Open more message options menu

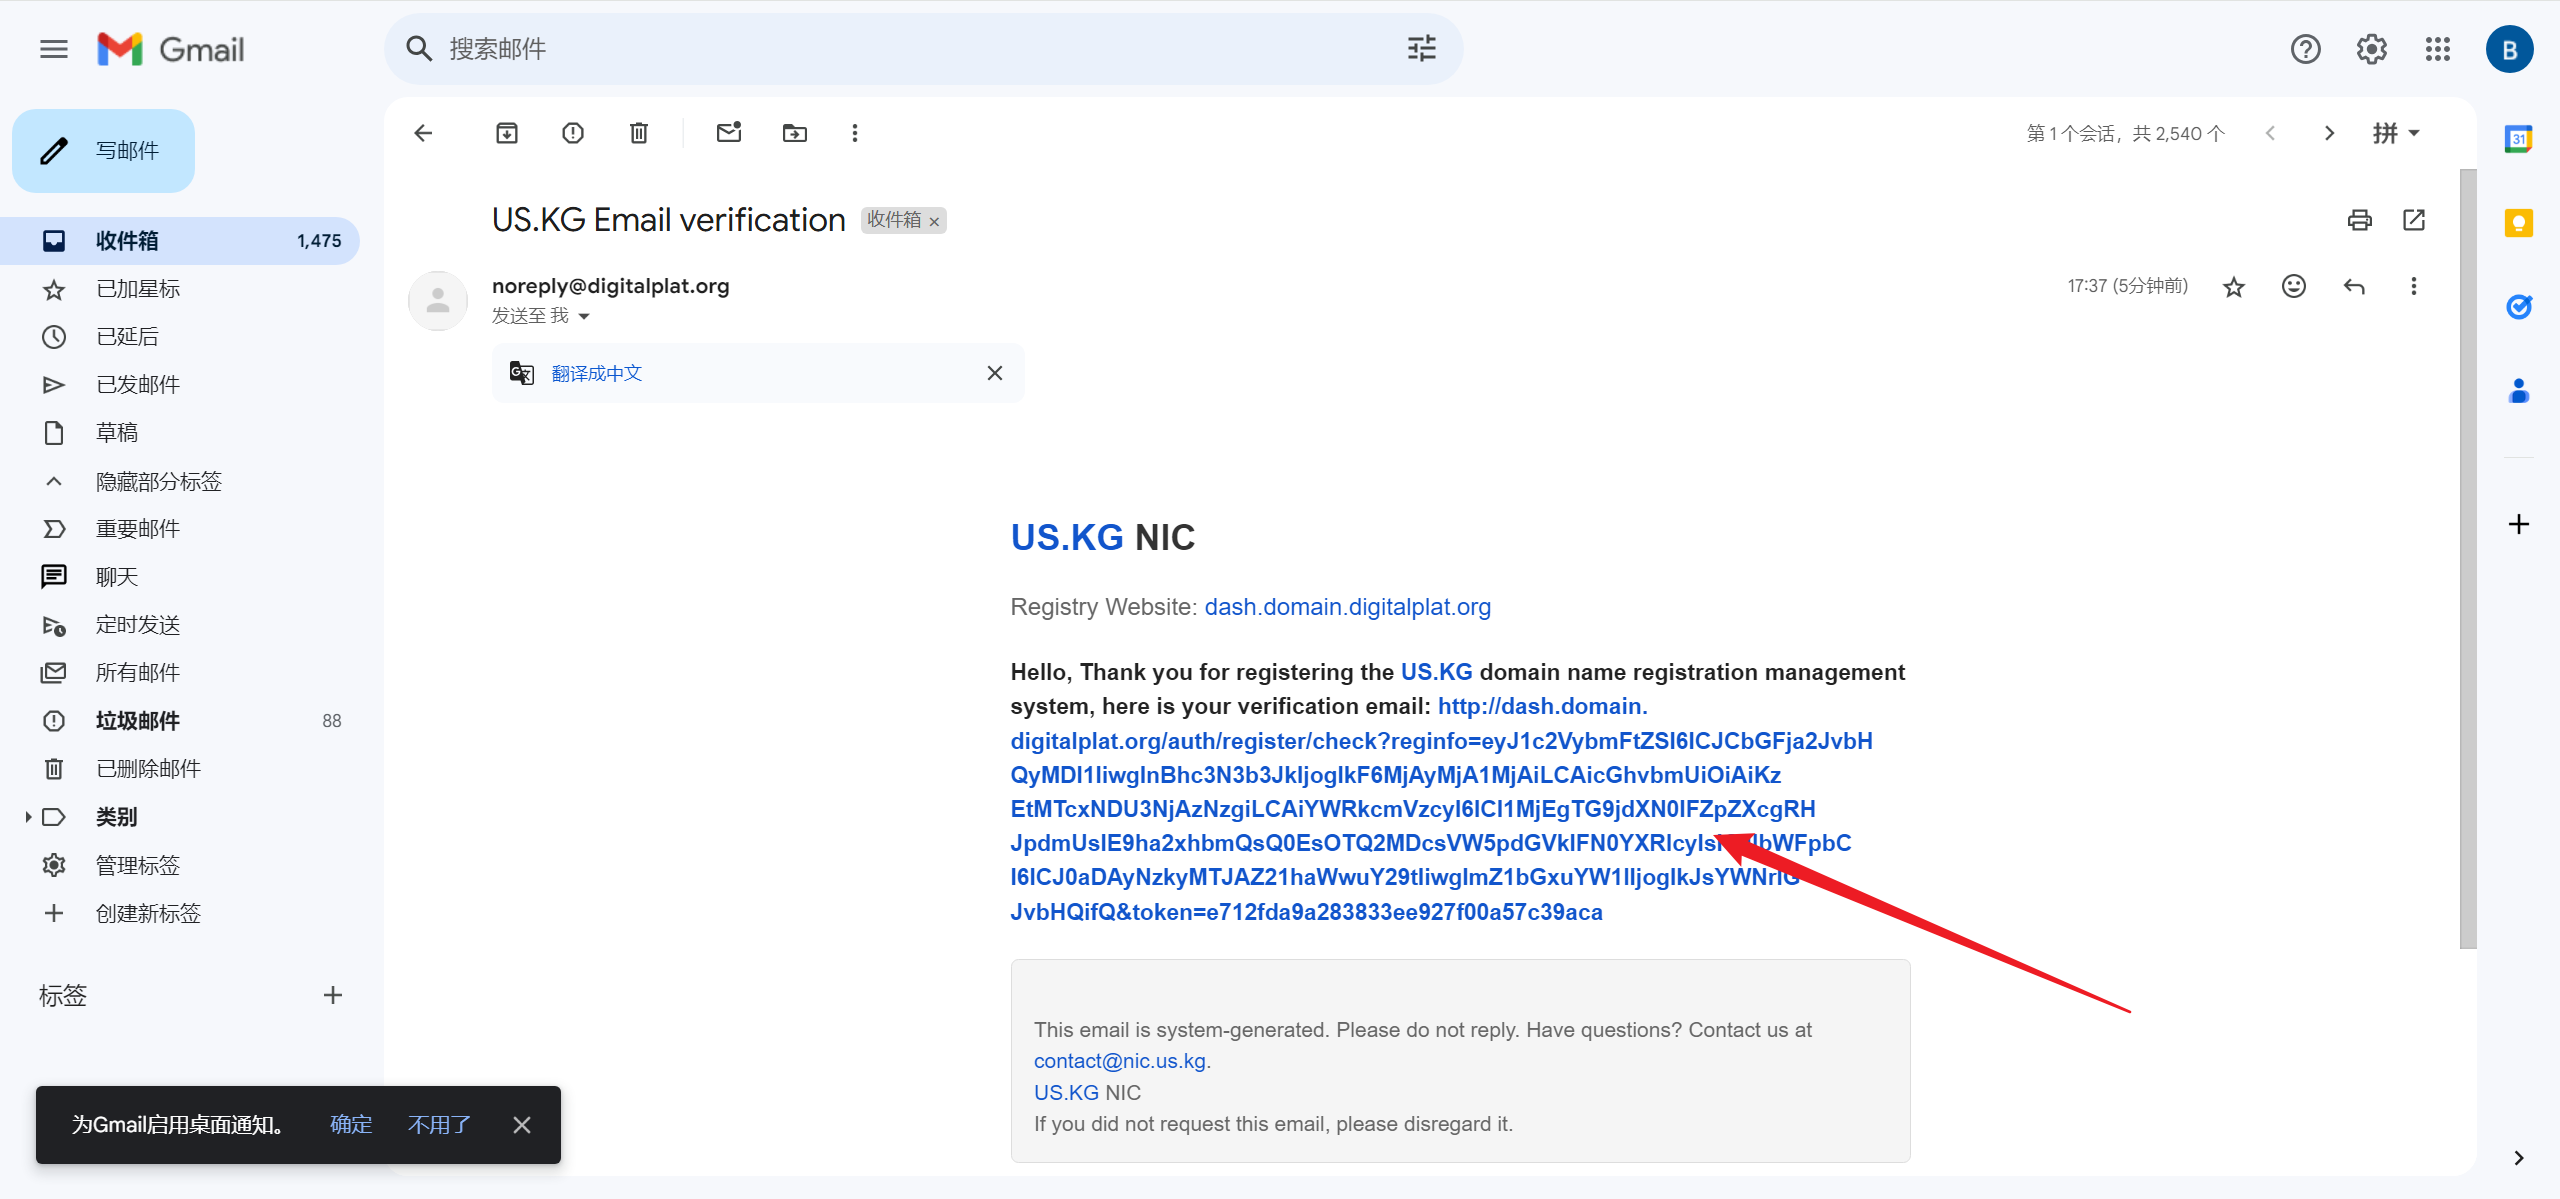pyautogui.click(x=2414, y=287)
